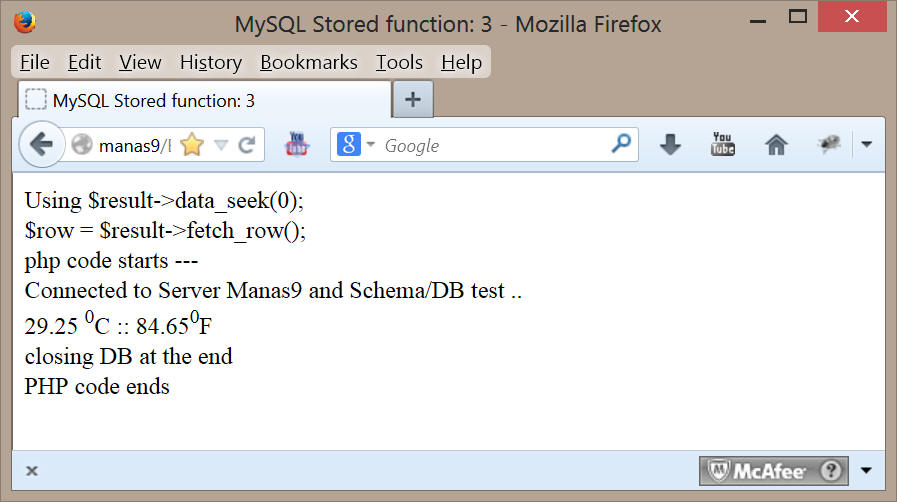Screen dimensions: 897x502
Task: Click into the Google search field
Action: point(493,145)
